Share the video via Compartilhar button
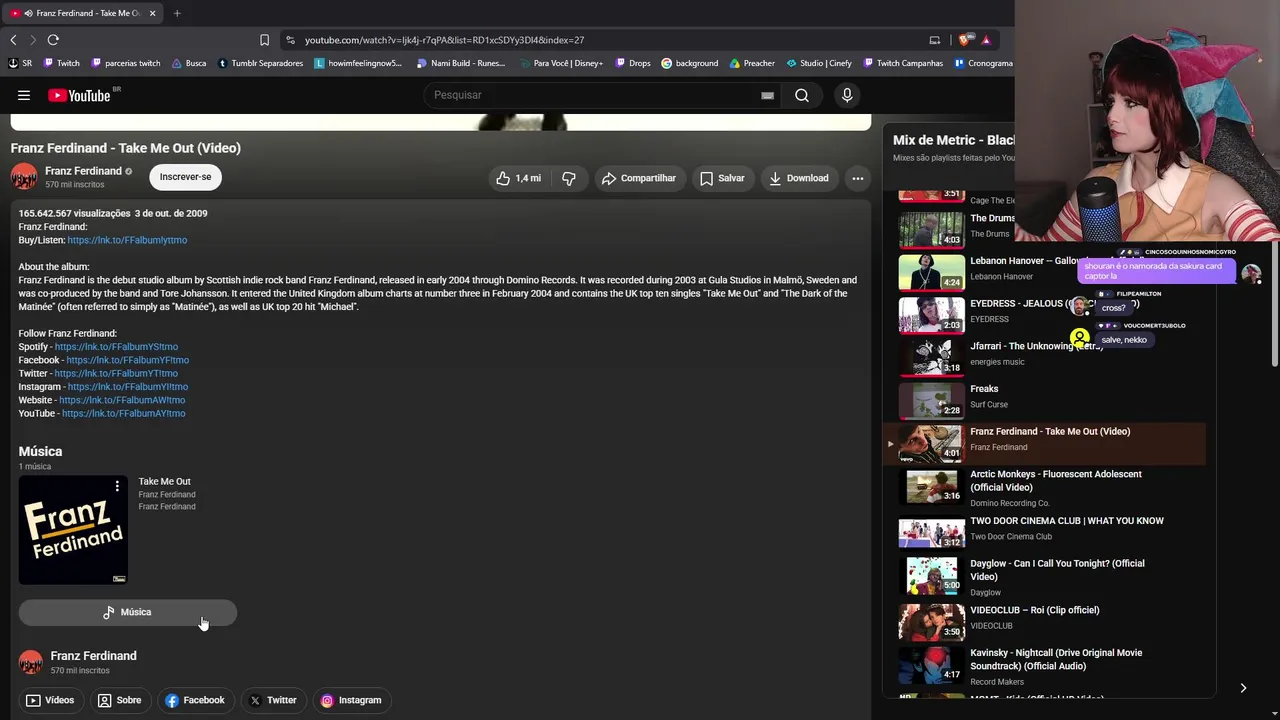1280x720 pixels. coord(639,178)
